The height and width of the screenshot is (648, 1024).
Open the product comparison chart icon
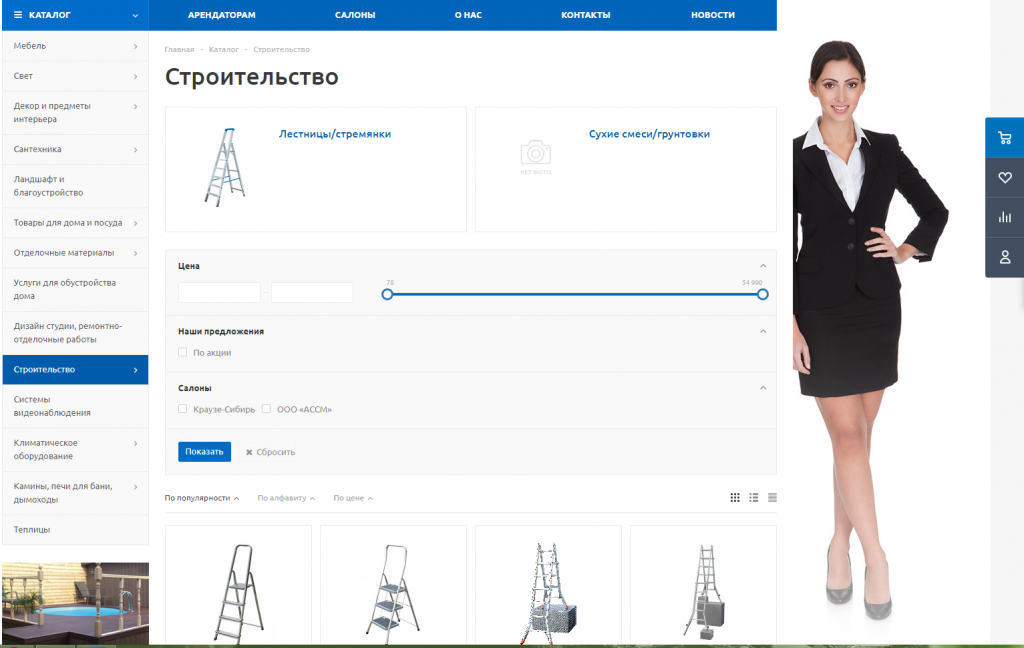(1004, 217)
